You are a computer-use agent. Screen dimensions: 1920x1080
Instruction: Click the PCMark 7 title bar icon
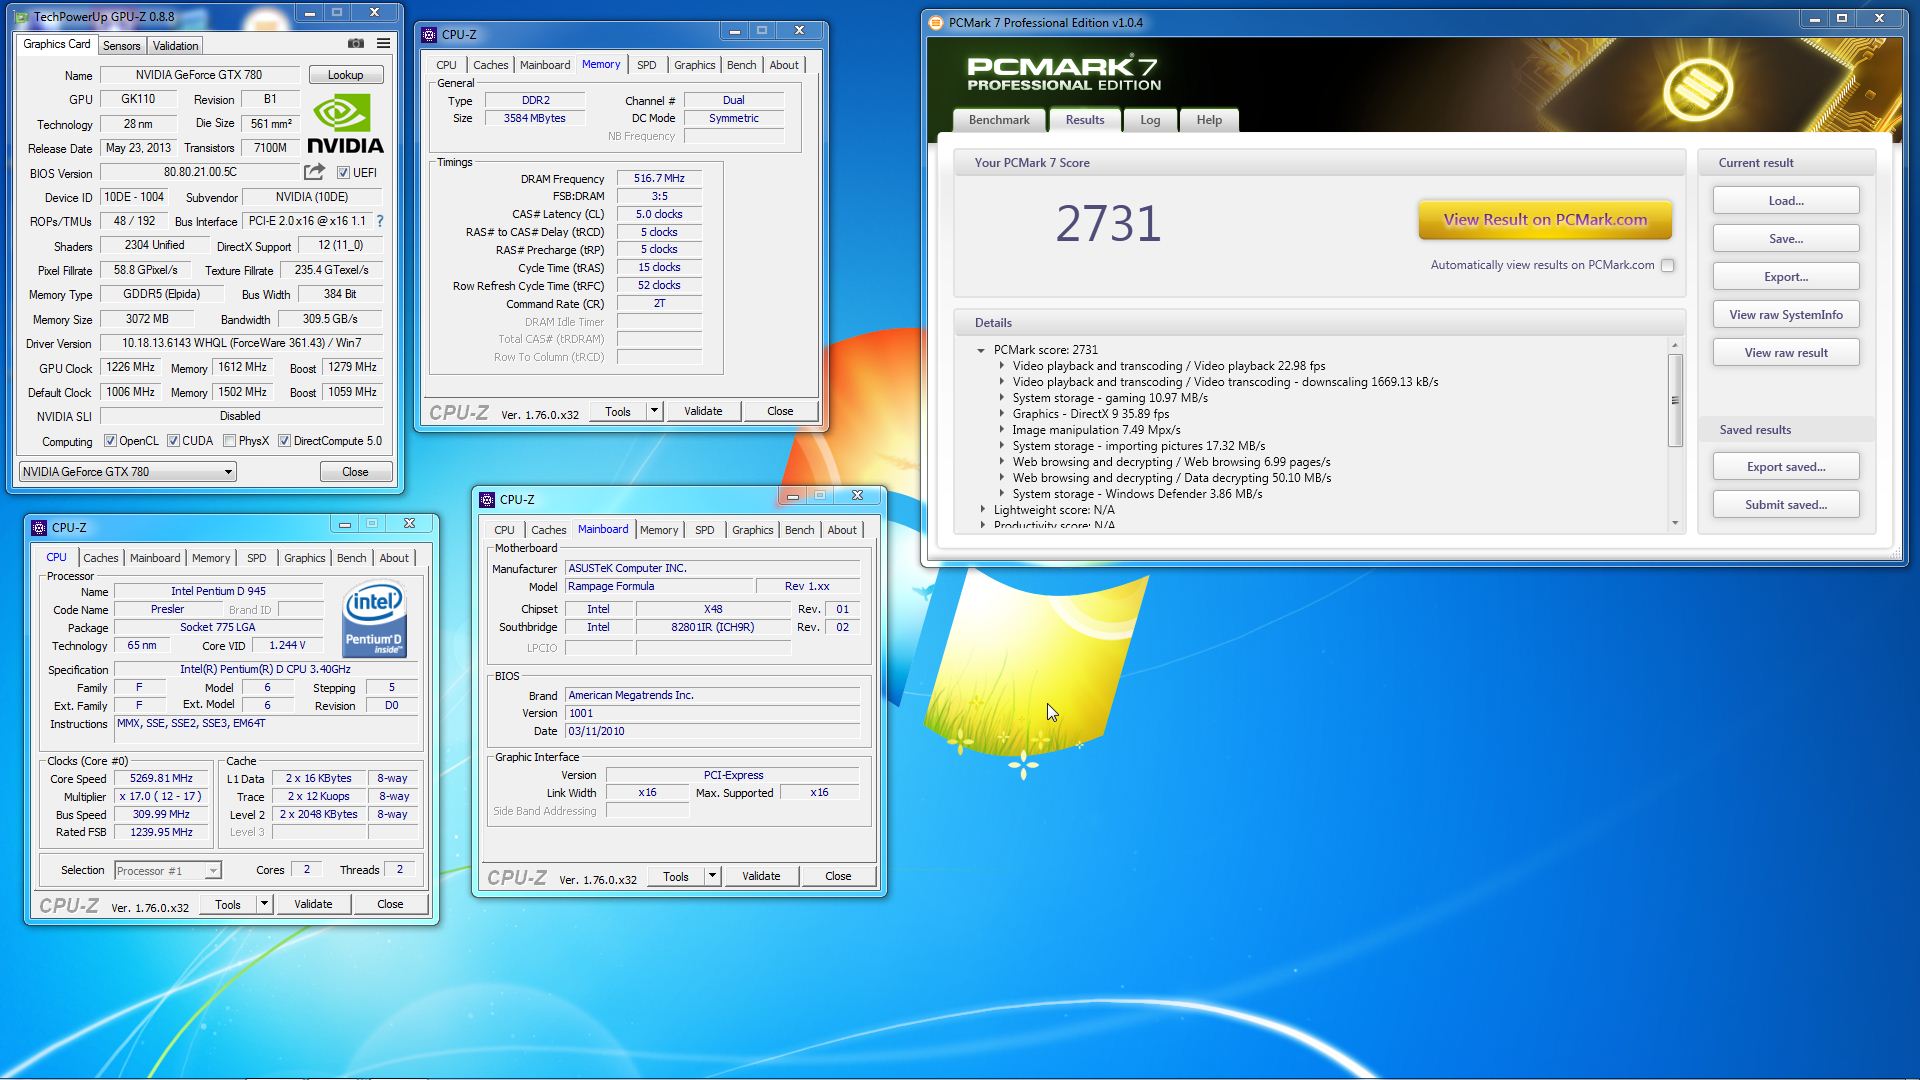click(936, 22)
